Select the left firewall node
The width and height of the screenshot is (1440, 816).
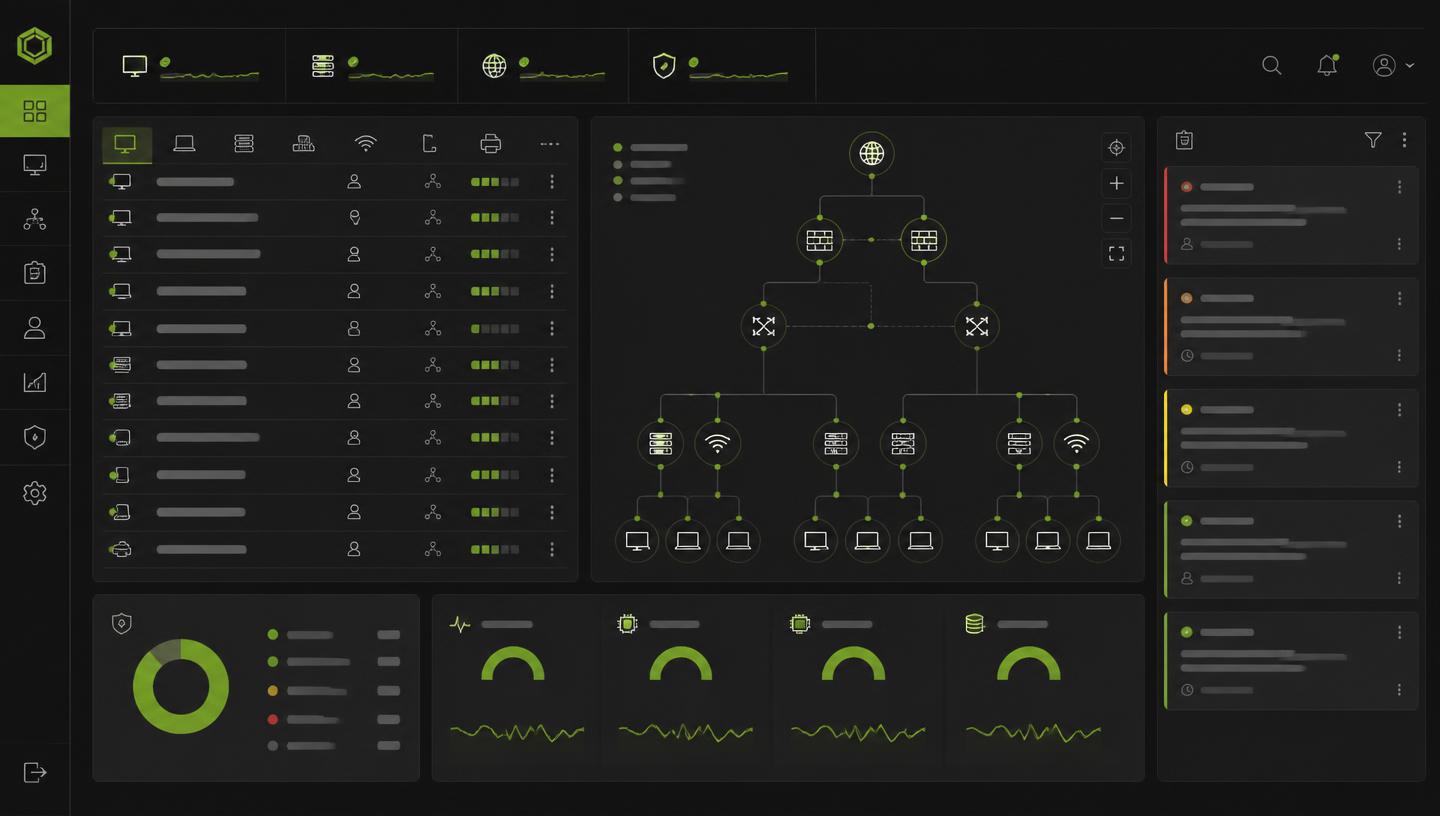(820, 240)
